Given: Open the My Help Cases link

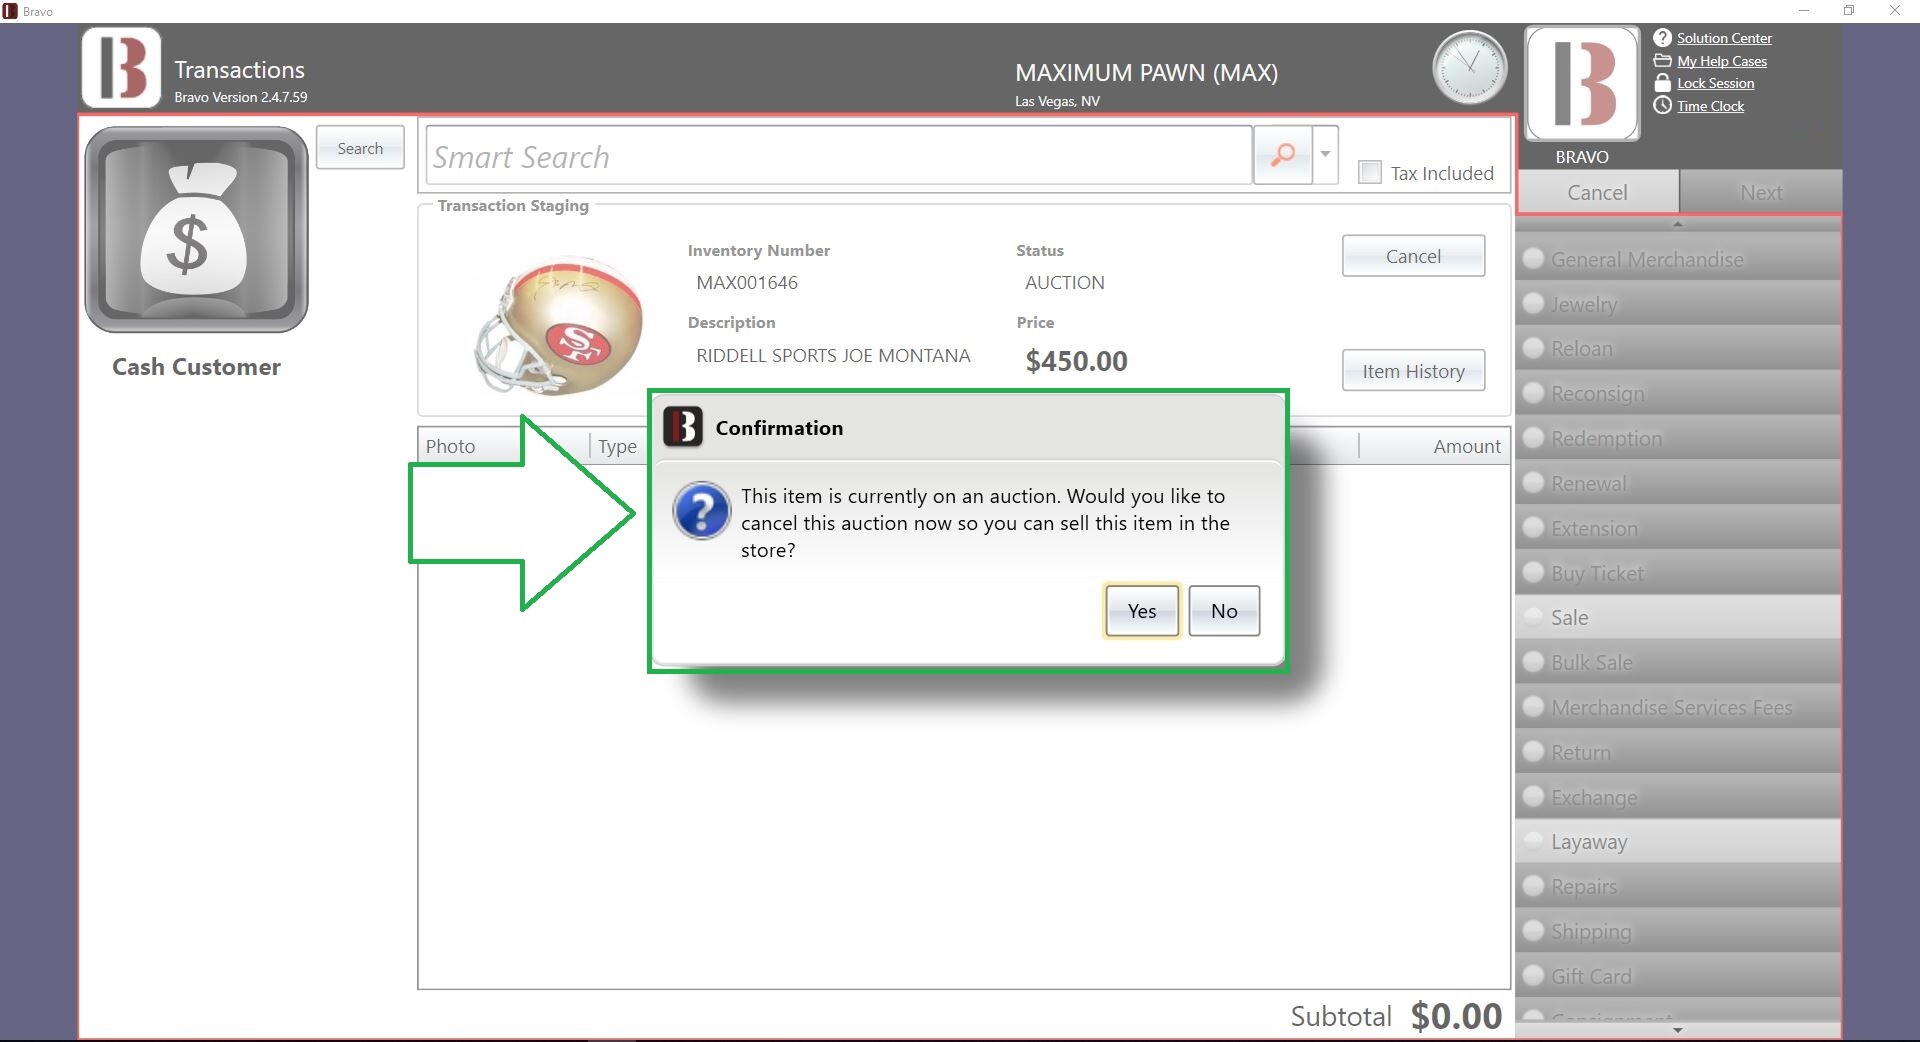Looking at the screenshot, I should 1722,61.
